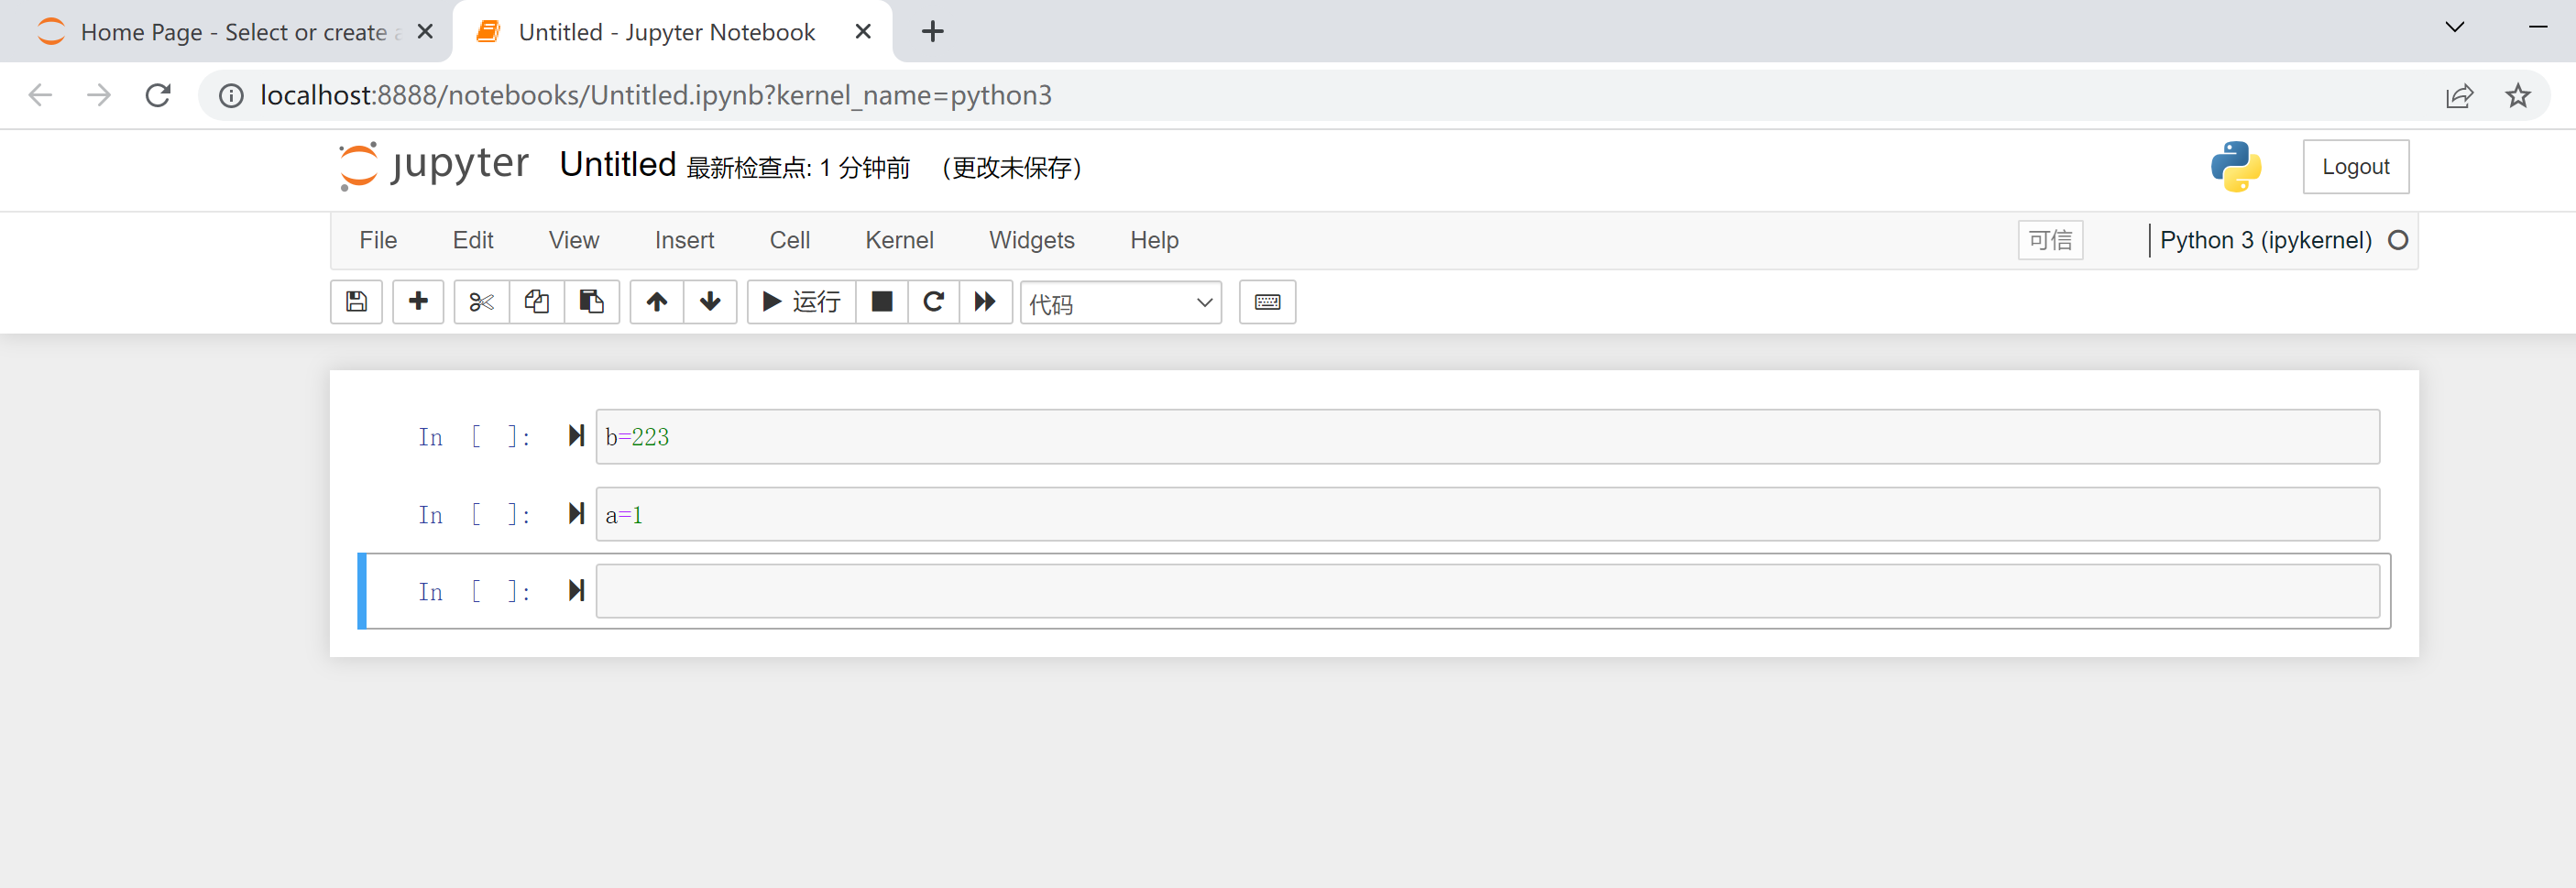The width and height of the screenshot is (2576, 888).
Task: Click into the a=1 code cell
Action: 1488,515
